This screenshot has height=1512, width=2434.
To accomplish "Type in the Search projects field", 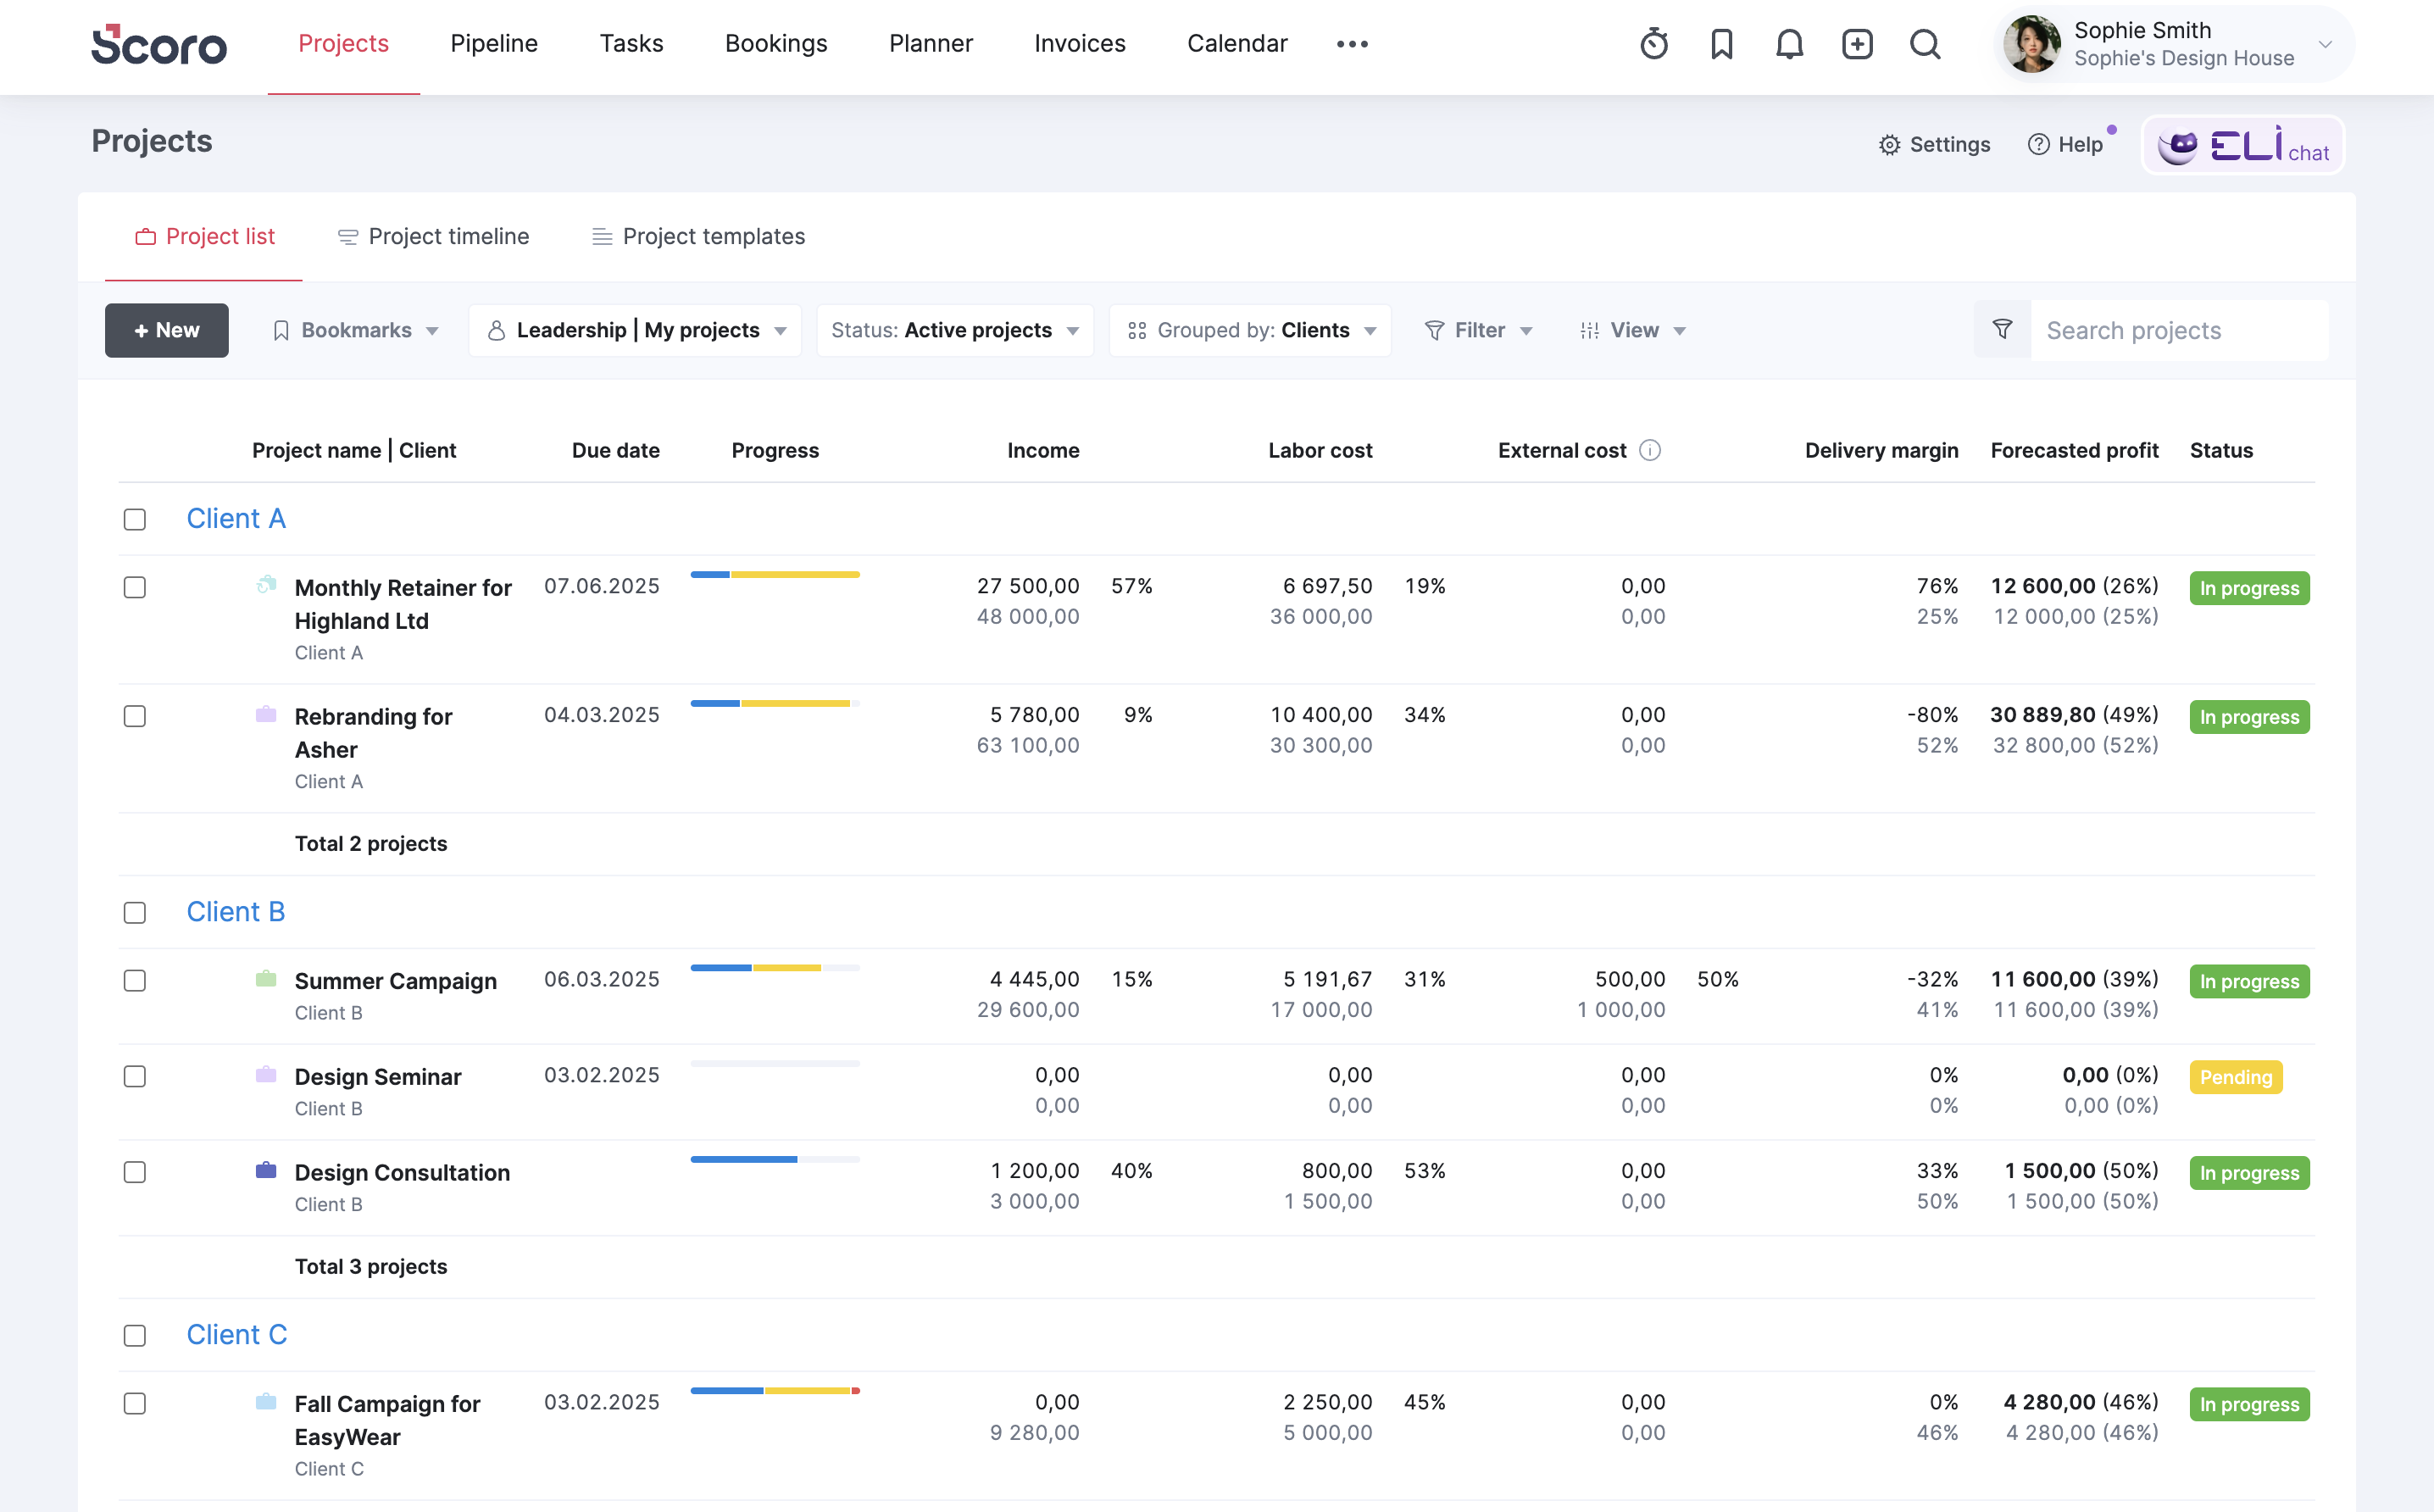I will click(x=2178, y=330).
